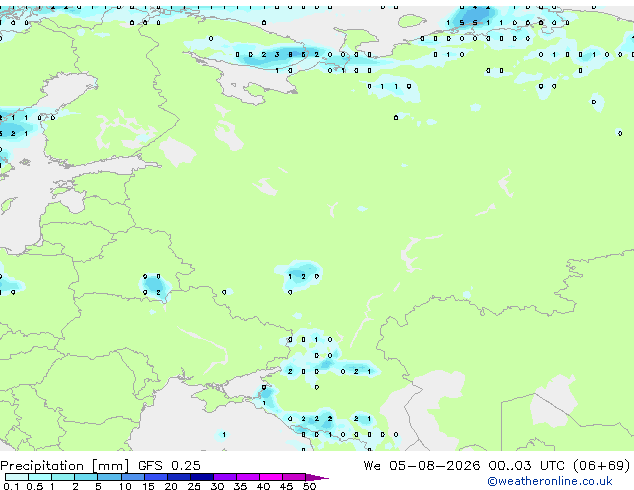Click the "0.1" legend scale label
The image size is (634, 490).
(11, 486)
